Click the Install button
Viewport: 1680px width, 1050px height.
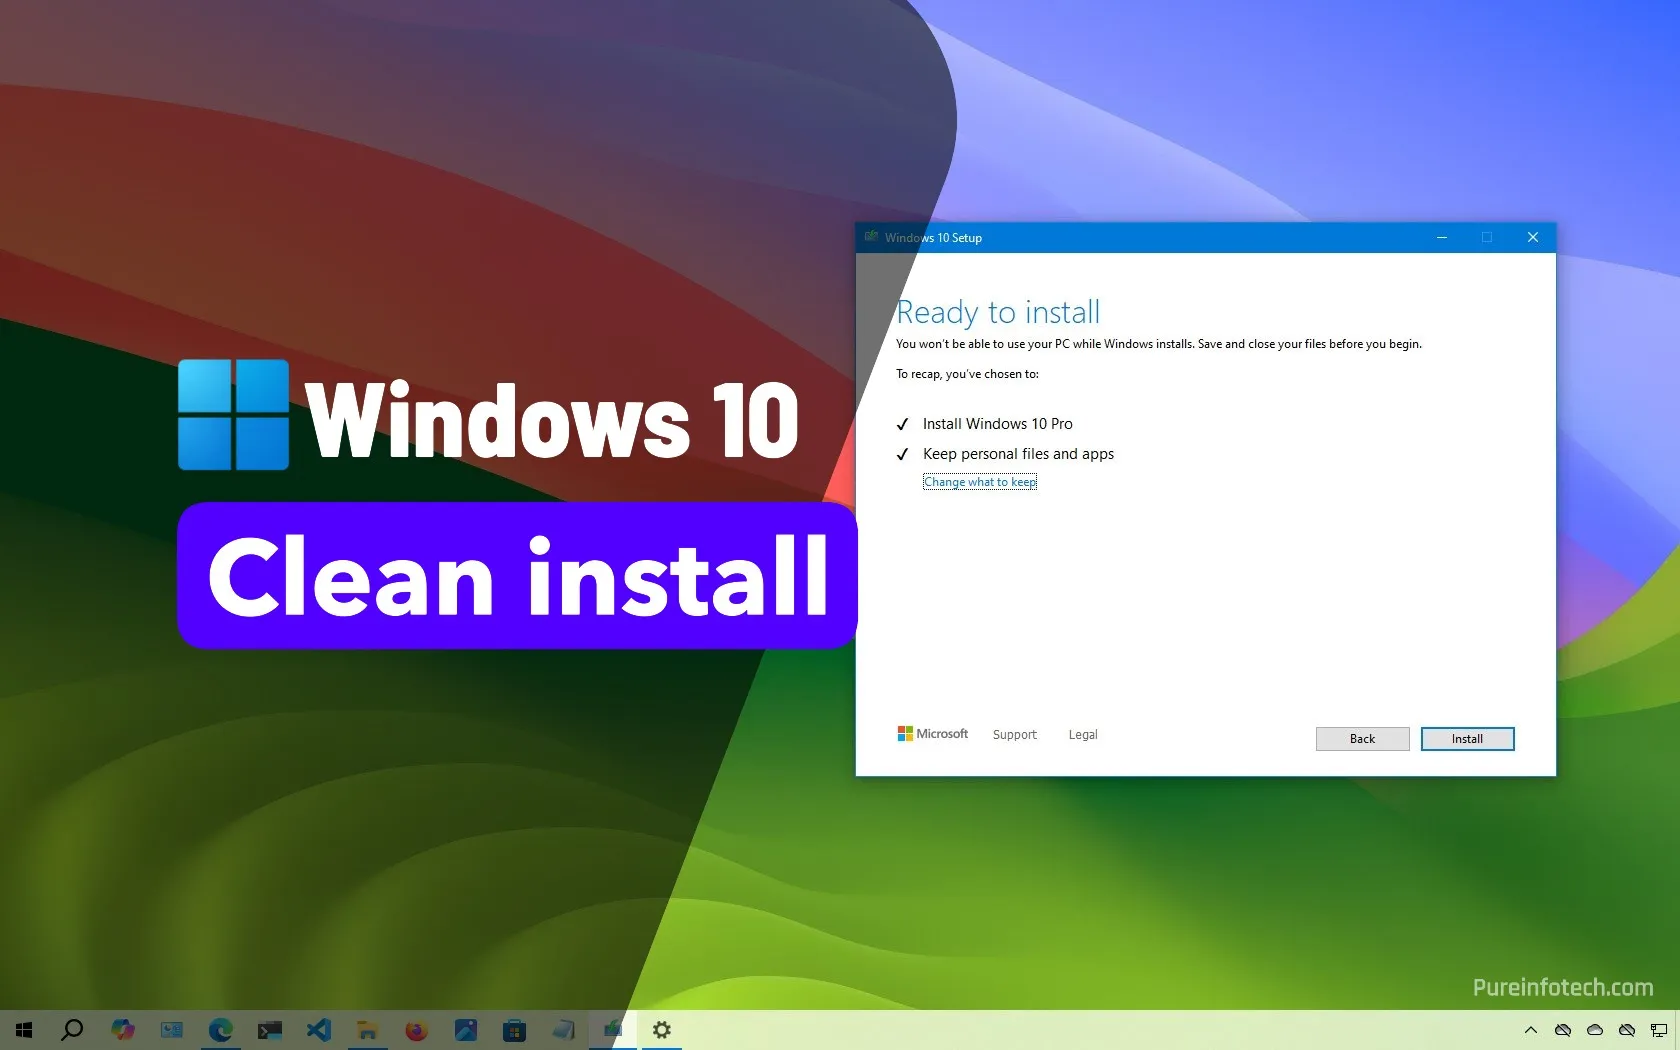click(1466, 738)
